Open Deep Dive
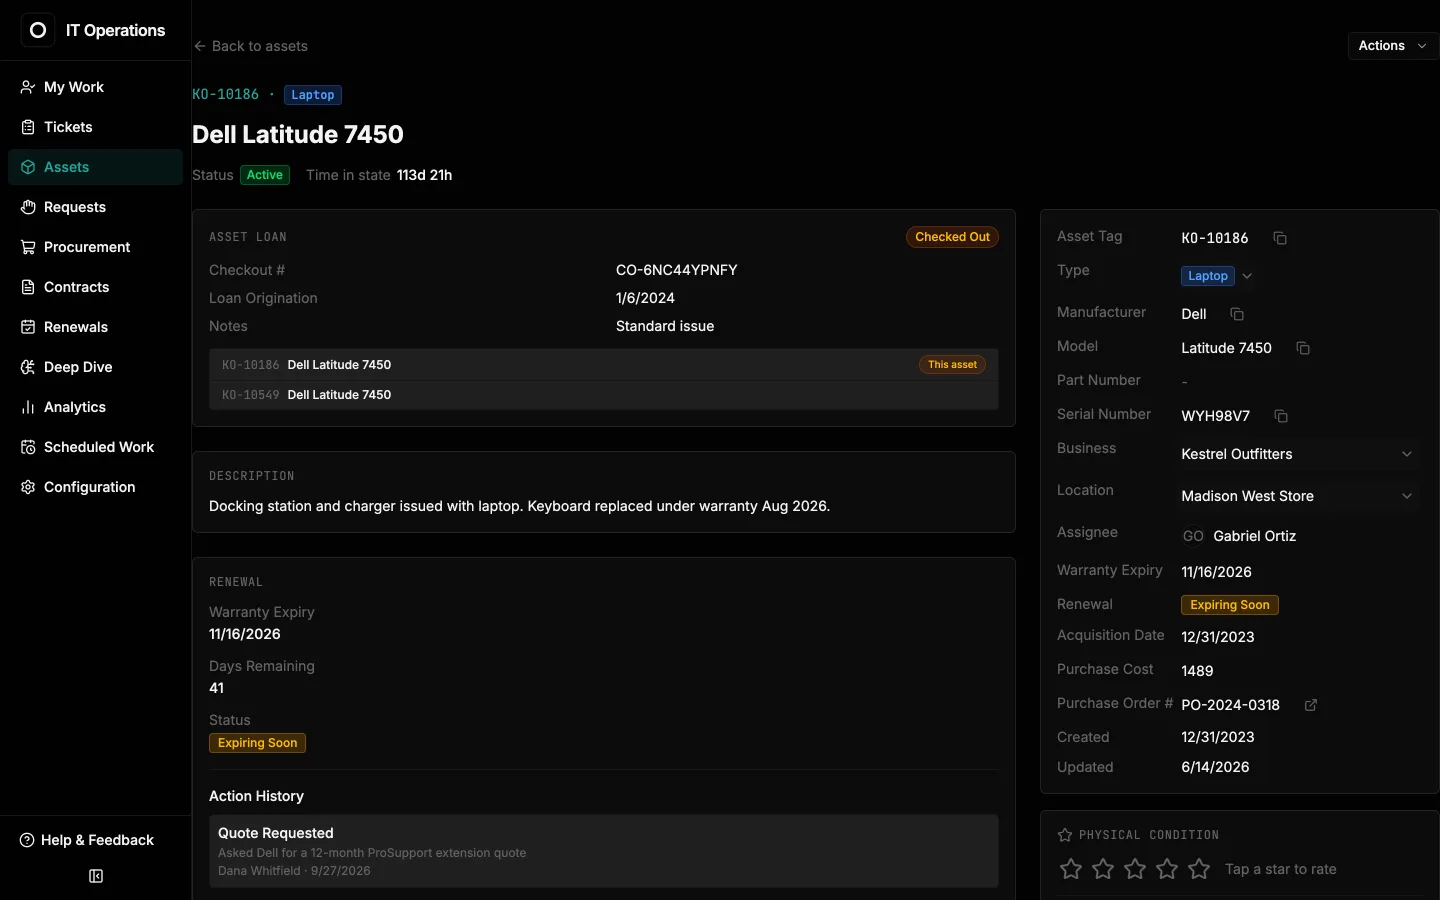Viewport: 1440px width, 900px height. tap(95, 367)
